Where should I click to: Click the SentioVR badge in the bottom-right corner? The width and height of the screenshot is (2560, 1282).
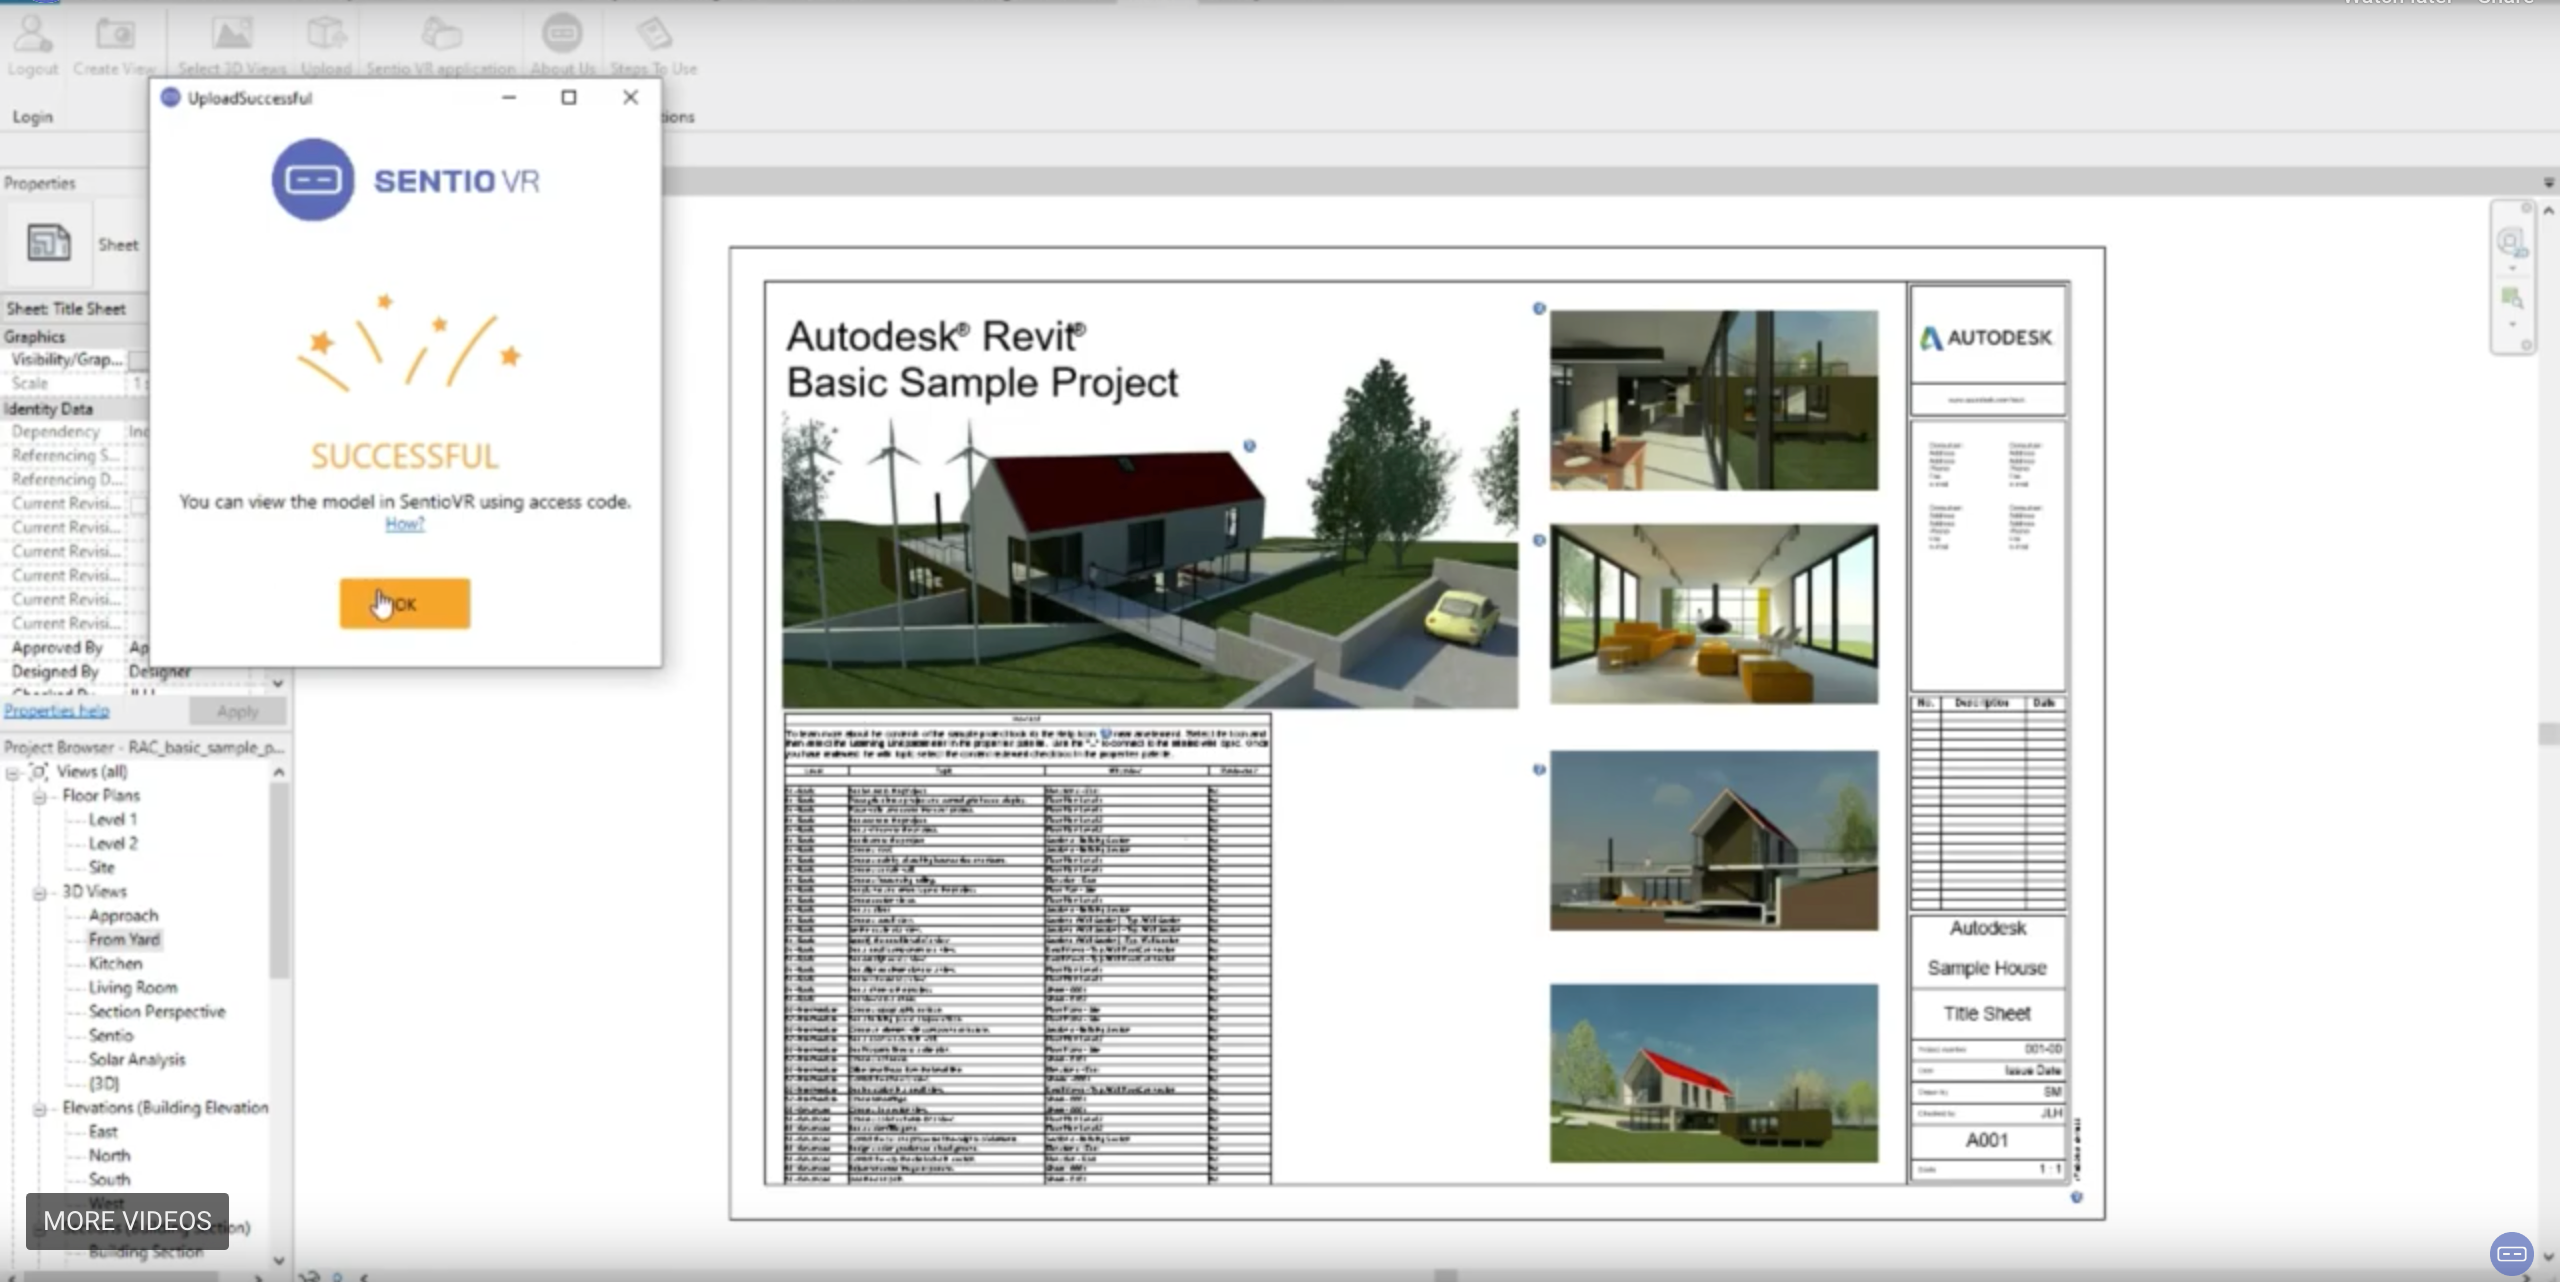2512,1254
